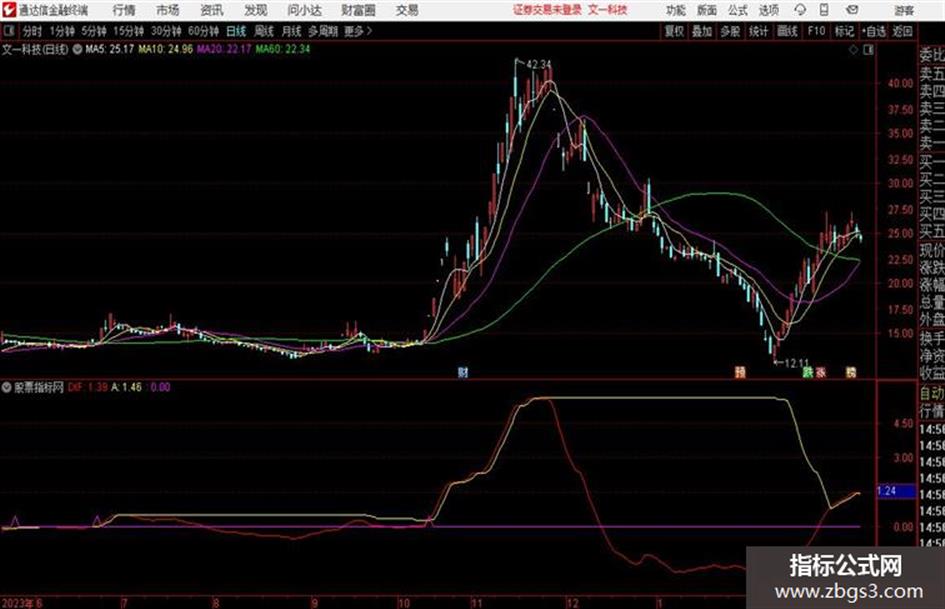The height and width of the screenshot is (609, 945).
Task: Select the 多周期 multi-period tab
Action: [322, 31]
